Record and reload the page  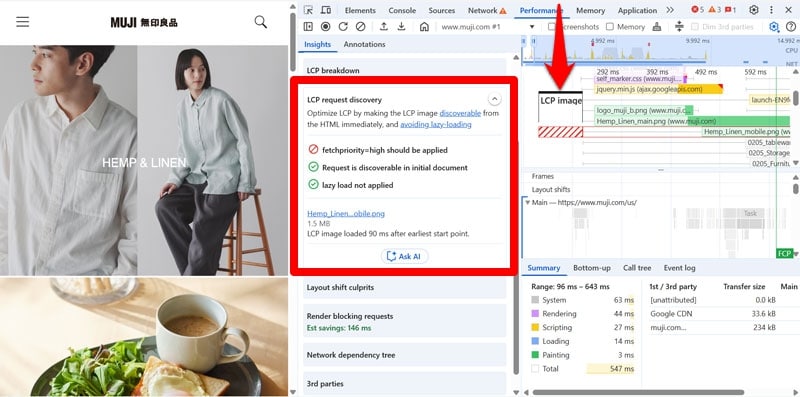[343, 27]
